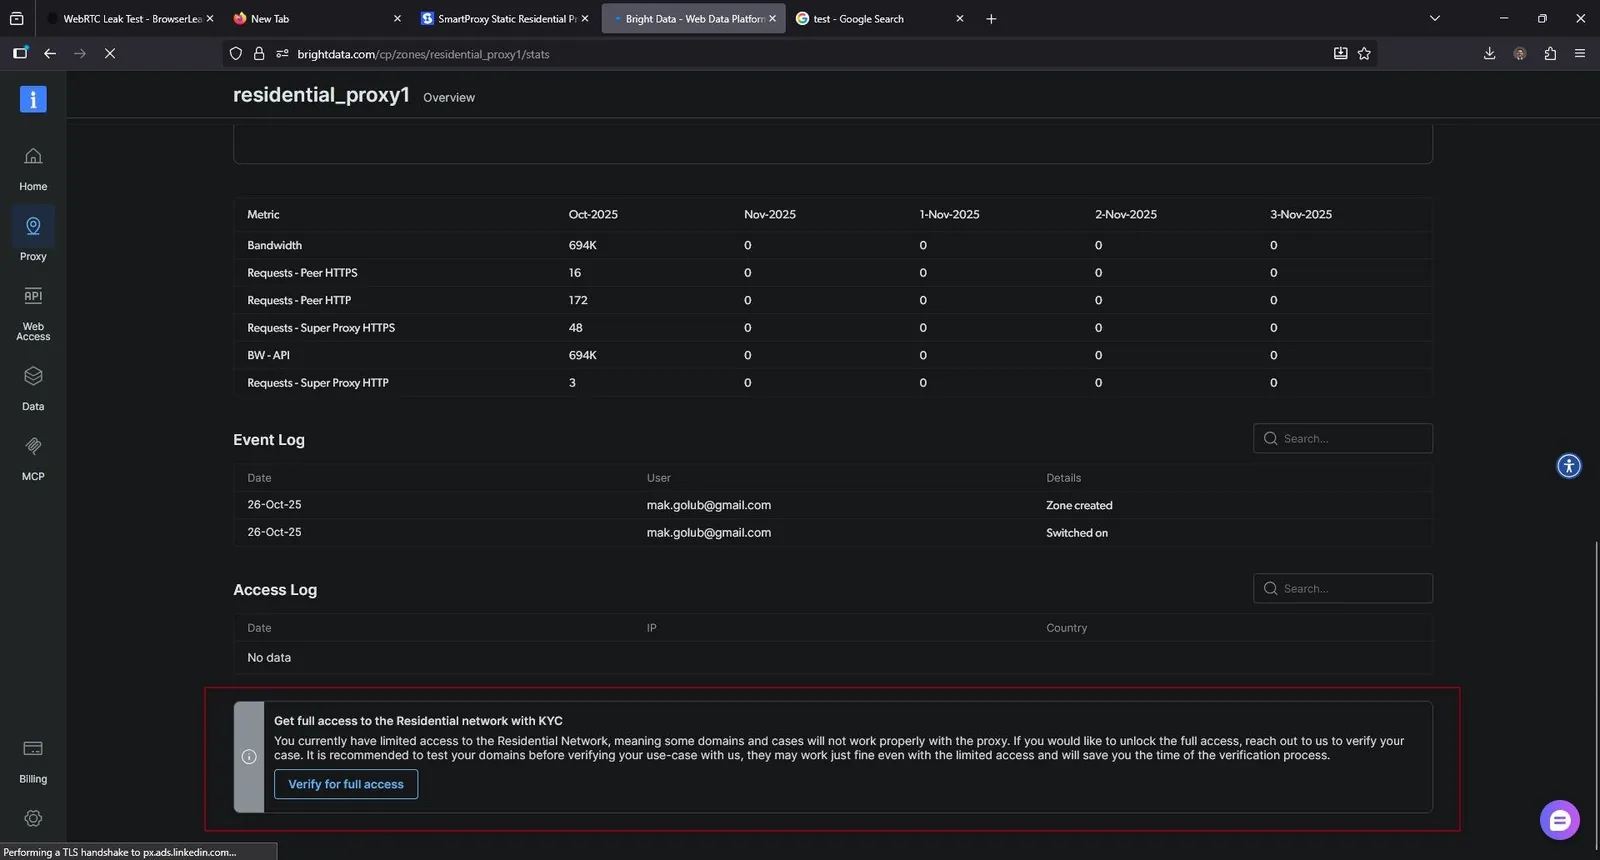
Task: Focus the Access Log search field
Action: (1343, 588)
